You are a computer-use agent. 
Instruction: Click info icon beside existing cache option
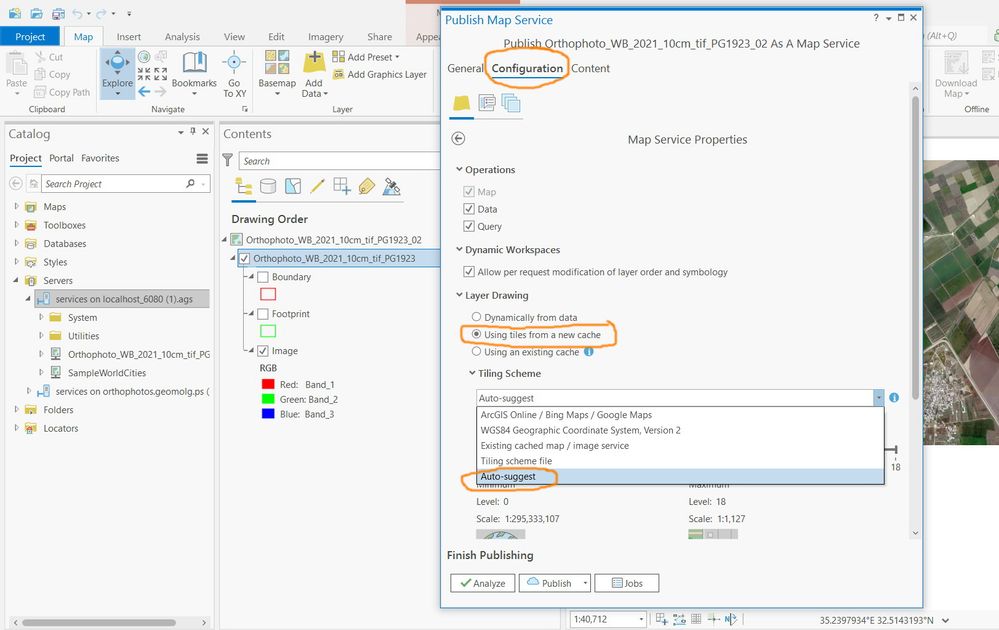tap(589, 352)
